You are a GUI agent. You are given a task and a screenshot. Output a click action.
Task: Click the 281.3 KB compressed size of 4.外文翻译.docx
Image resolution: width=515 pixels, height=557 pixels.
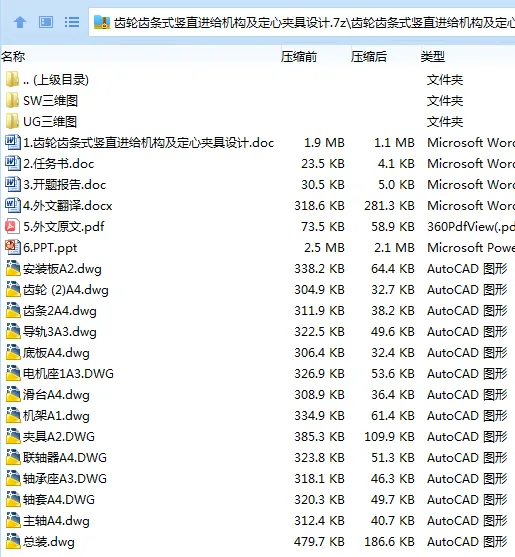(x=389, y=205)
